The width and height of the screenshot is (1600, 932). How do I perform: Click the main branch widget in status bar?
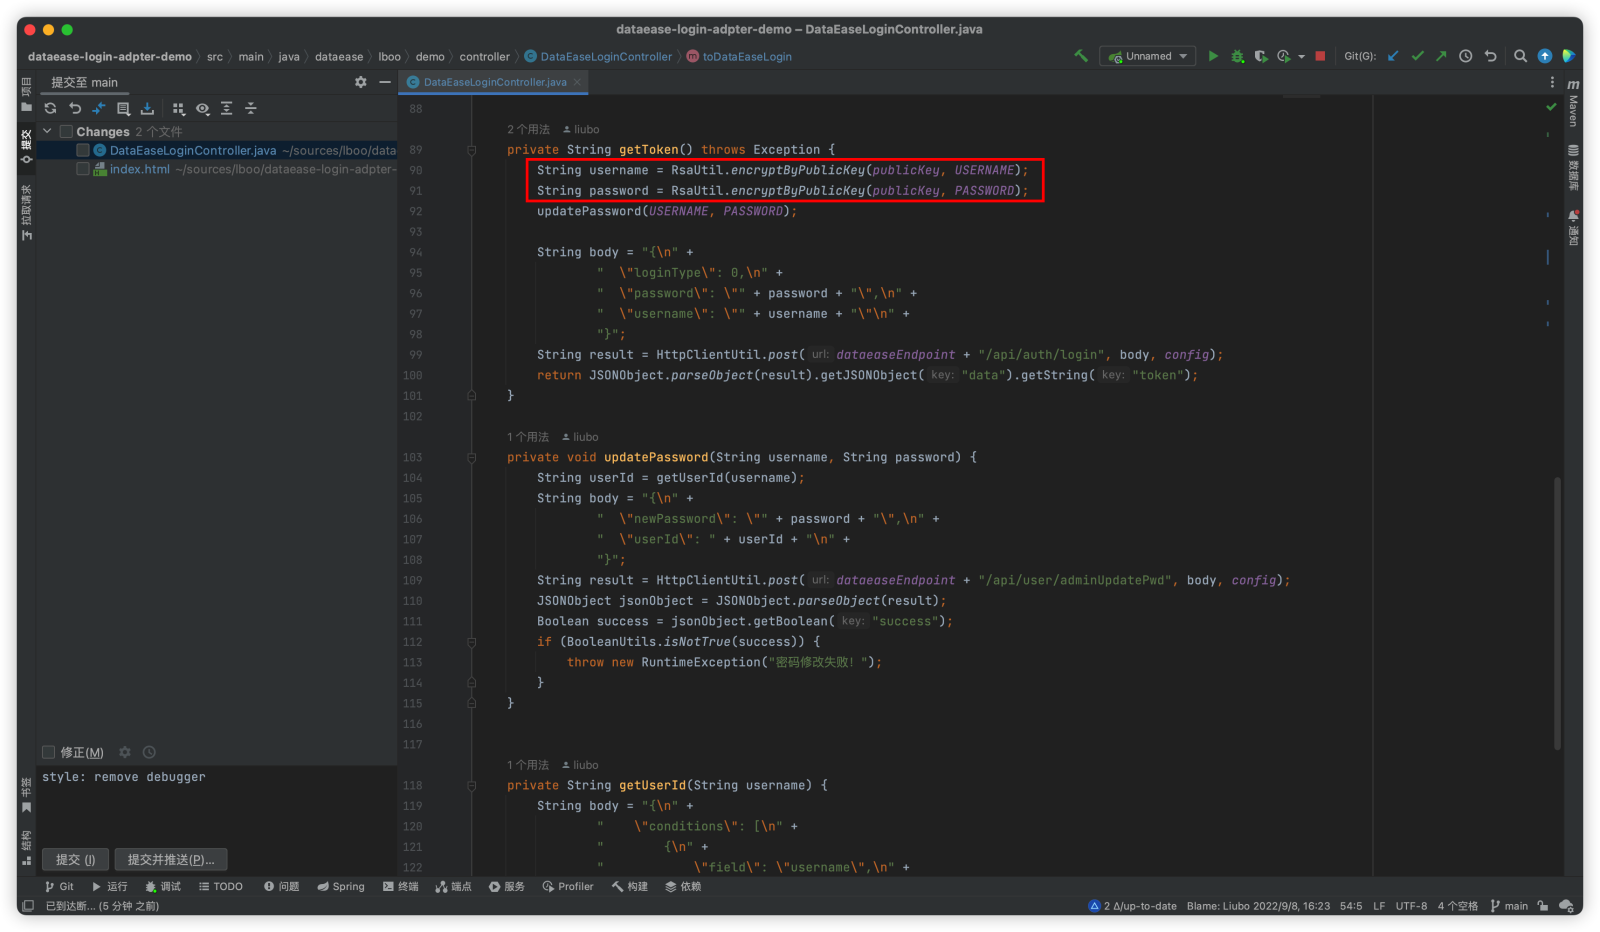point(1509,906)
